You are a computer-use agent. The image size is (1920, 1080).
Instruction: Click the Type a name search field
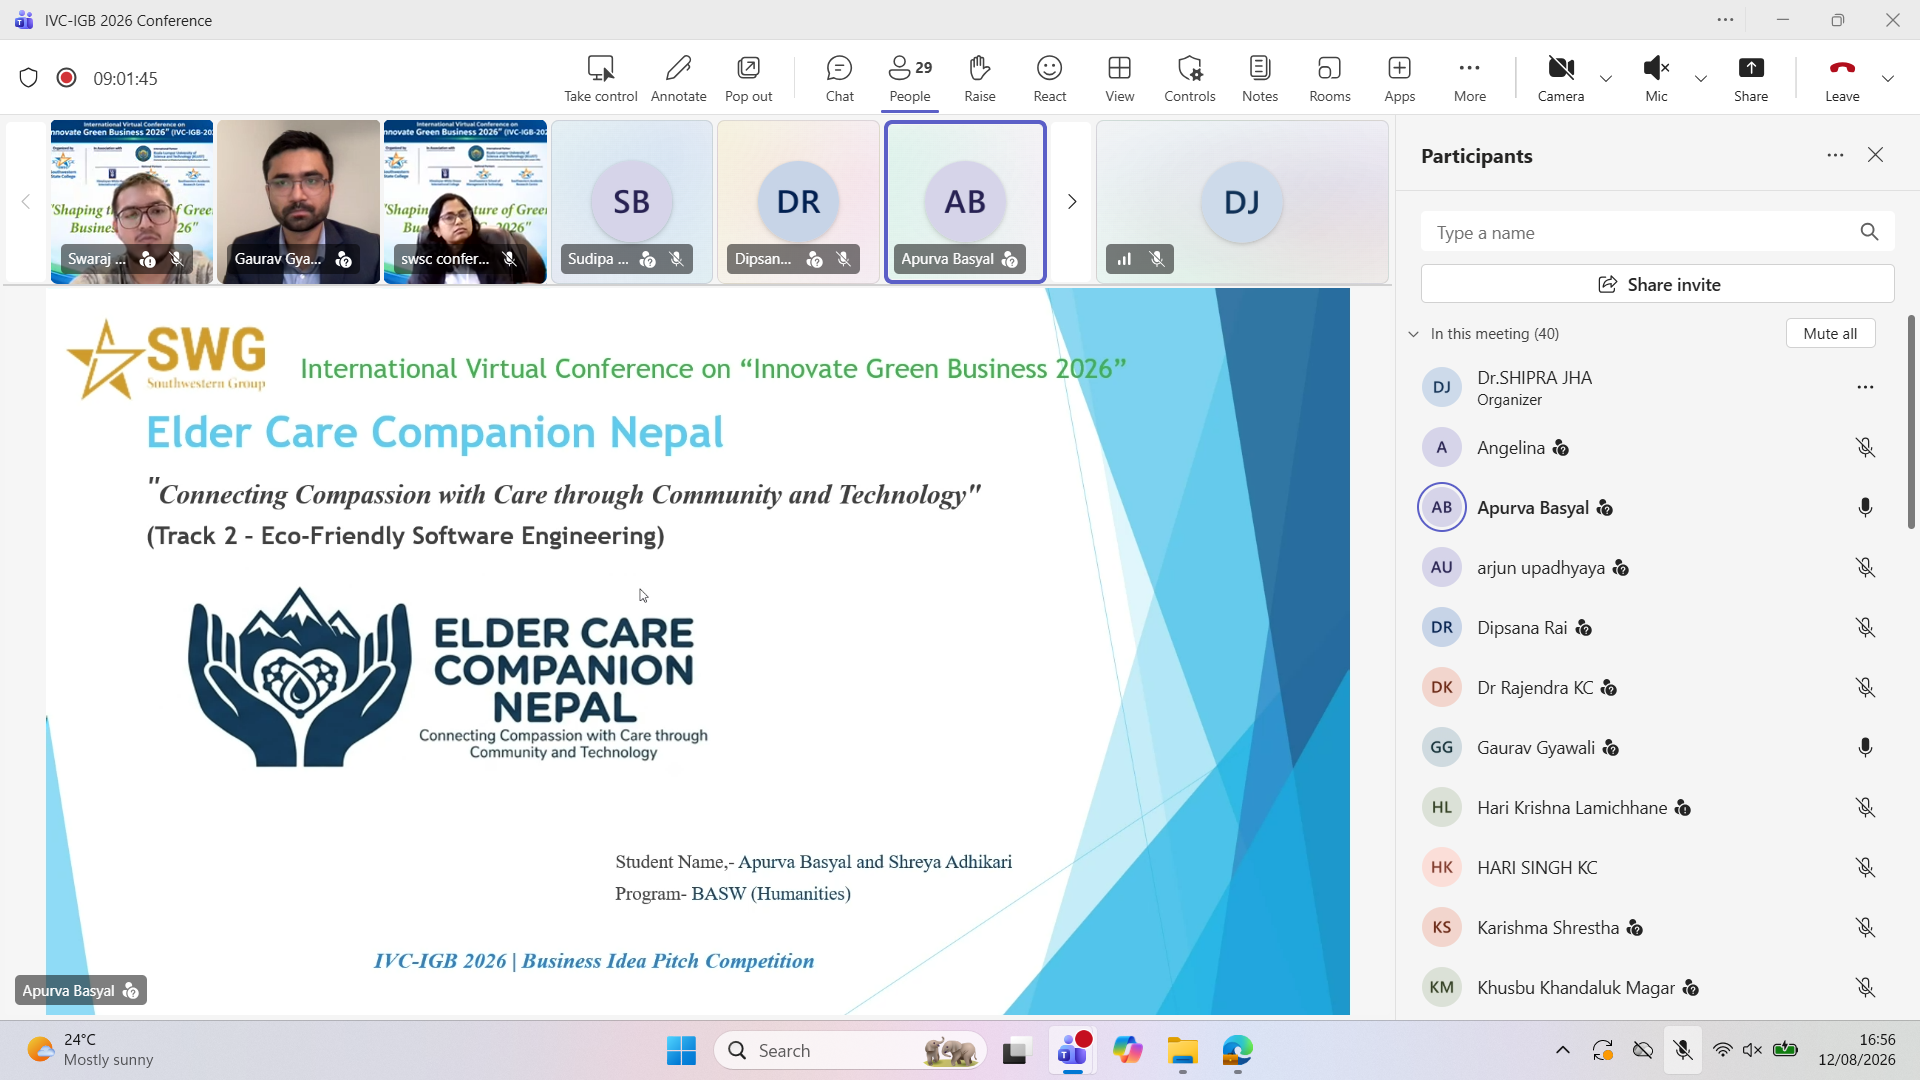(1657, 232)
